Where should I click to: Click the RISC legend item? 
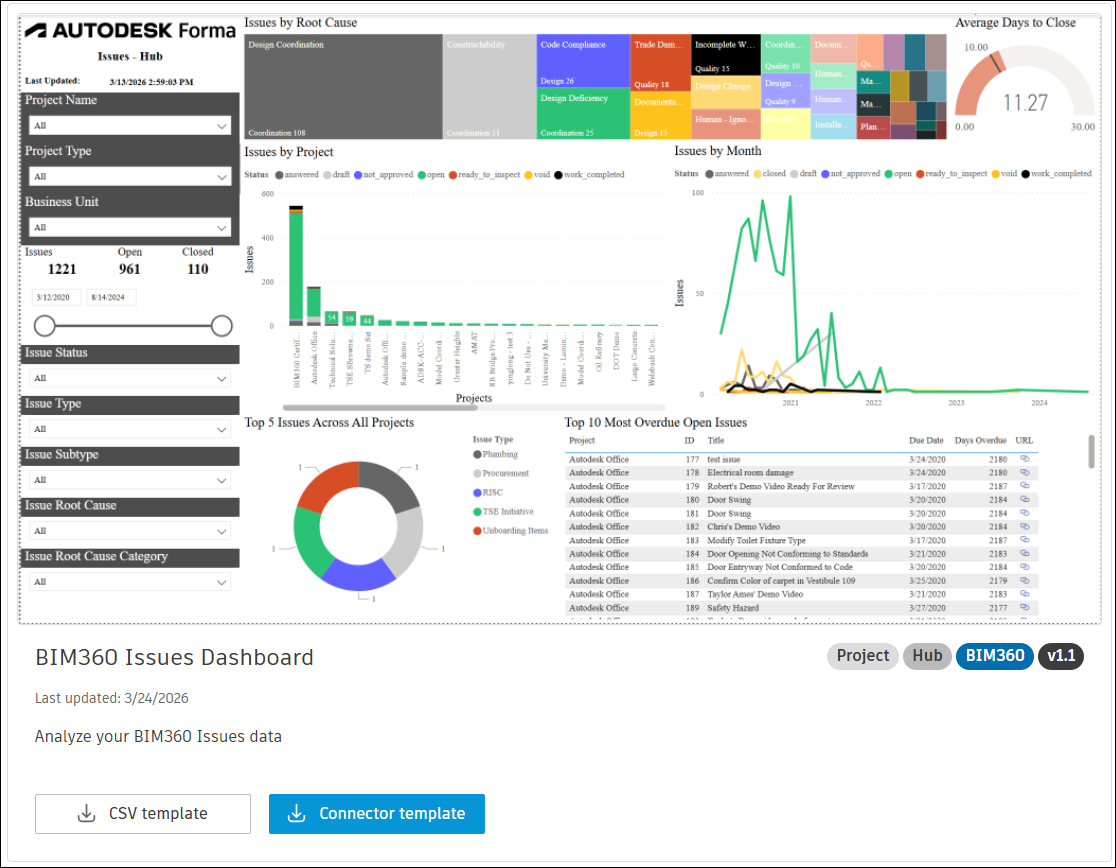[488, 493]
